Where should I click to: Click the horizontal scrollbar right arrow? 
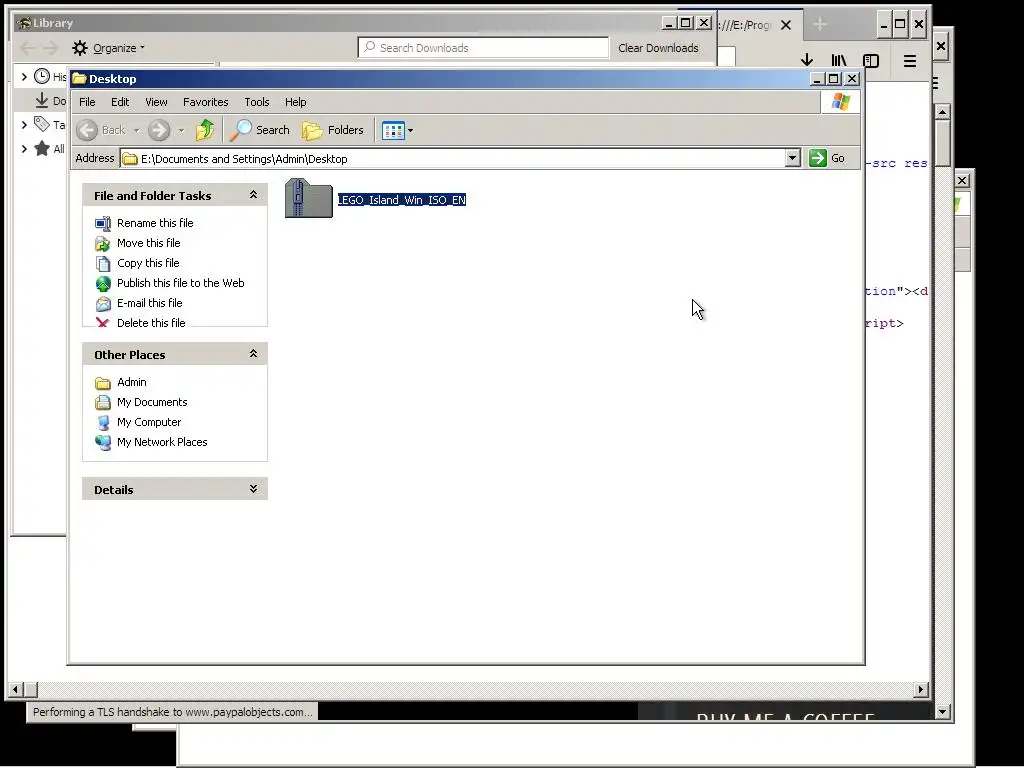921,689
